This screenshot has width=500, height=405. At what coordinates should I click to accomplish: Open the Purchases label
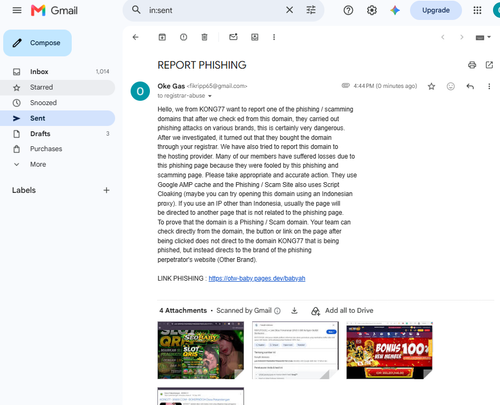[x=58, y=149]
